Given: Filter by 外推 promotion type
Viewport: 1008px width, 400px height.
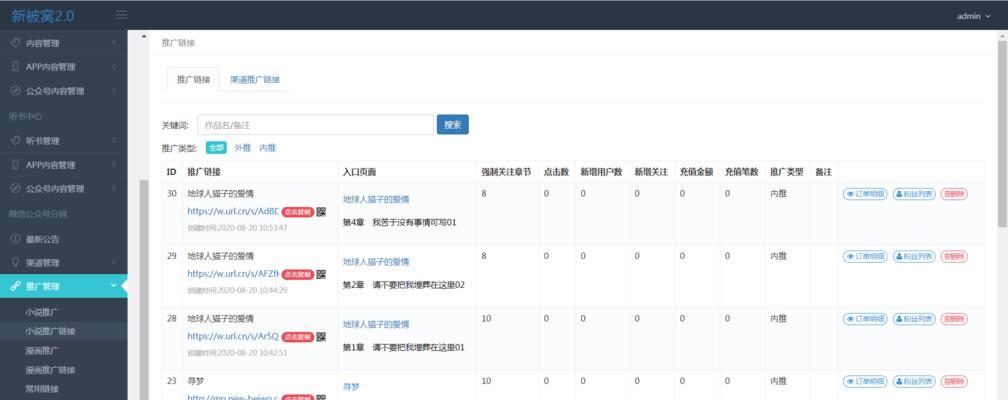Looking at the screenshot, I should click(x=242, y=147).
